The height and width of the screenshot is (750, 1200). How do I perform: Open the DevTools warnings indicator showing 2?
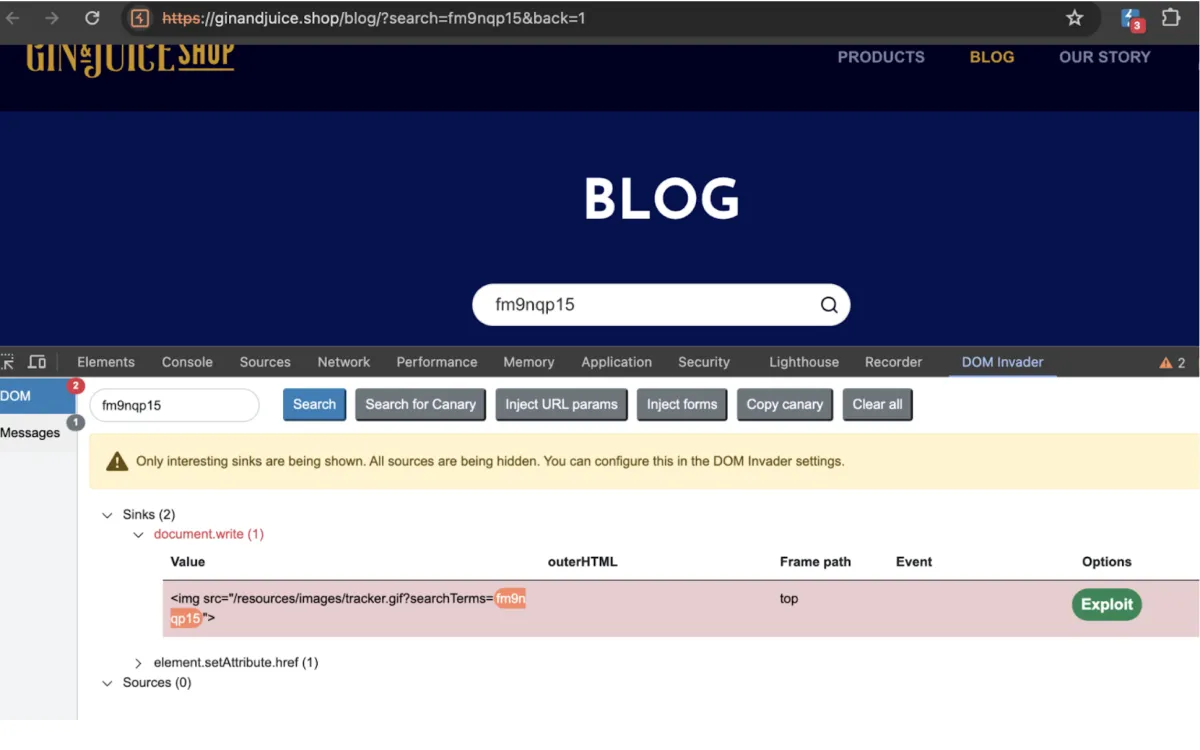pyautogui.click(x=1170, y=362)
